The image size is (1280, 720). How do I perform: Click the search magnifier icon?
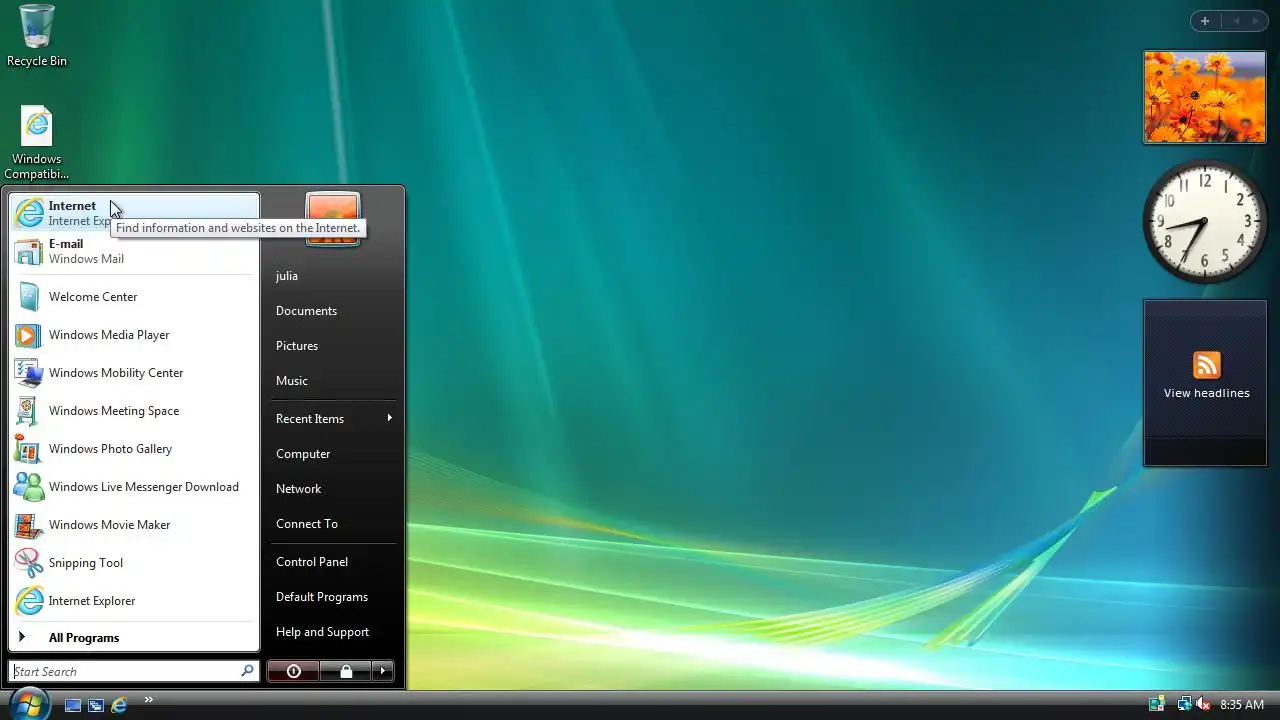[x=247, y=671]
